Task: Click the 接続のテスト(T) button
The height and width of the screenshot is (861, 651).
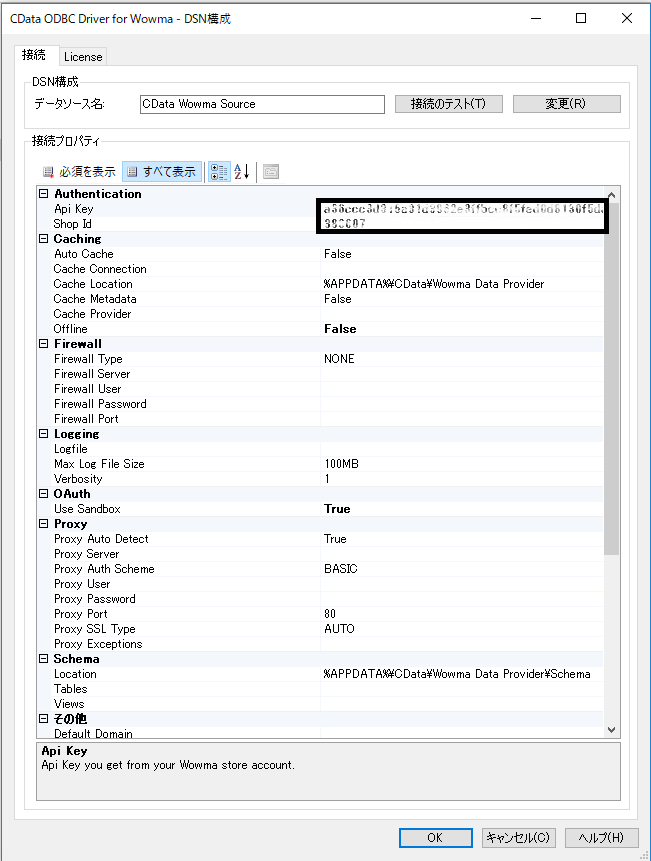Action: tap(448, 104)
